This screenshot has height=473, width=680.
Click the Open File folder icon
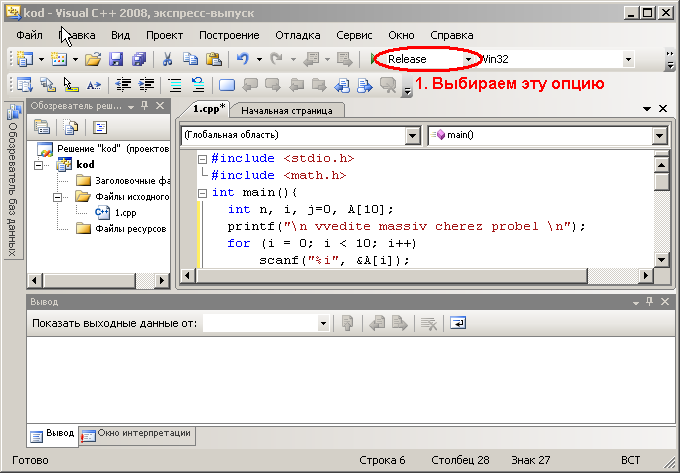click(92, 59)
